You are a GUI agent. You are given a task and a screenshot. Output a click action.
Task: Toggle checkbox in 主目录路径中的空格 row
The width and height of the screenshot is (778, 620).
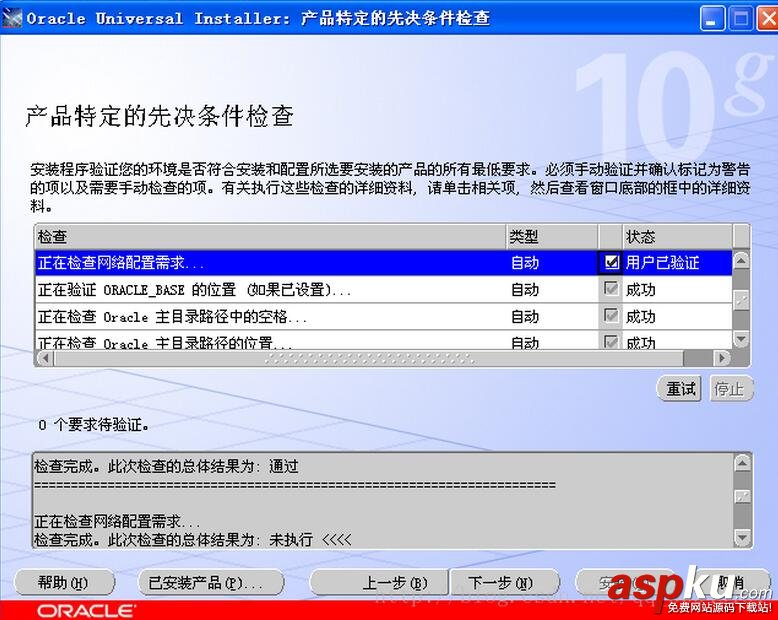[611, 315]
